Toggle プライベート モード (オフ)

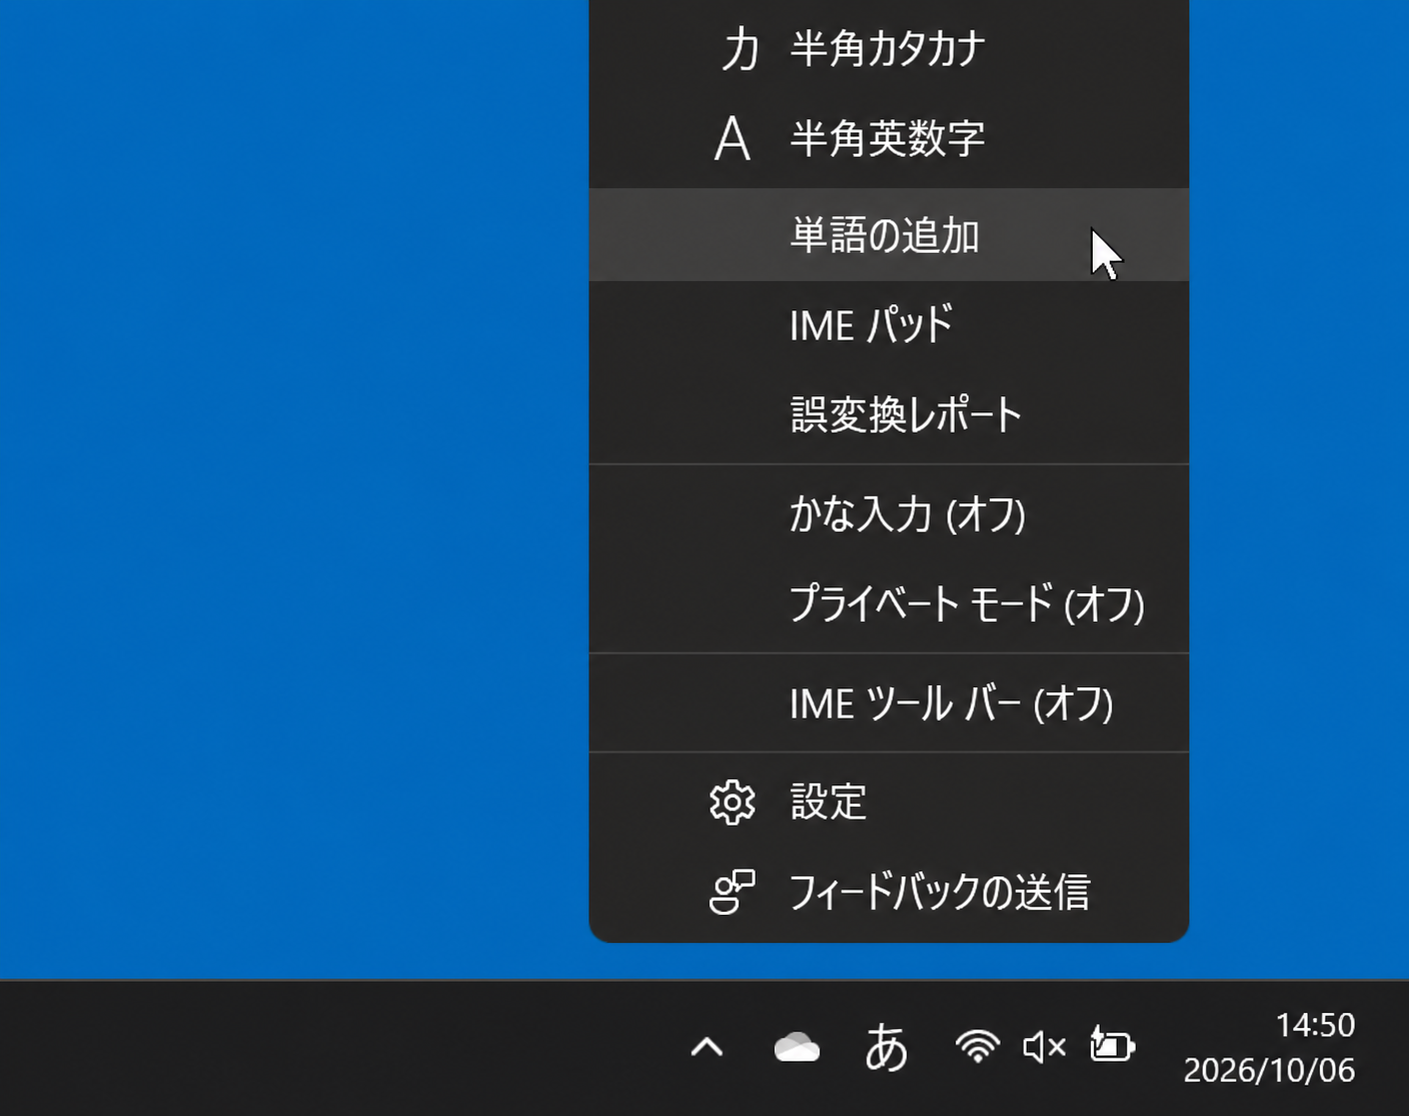(889, 604)
